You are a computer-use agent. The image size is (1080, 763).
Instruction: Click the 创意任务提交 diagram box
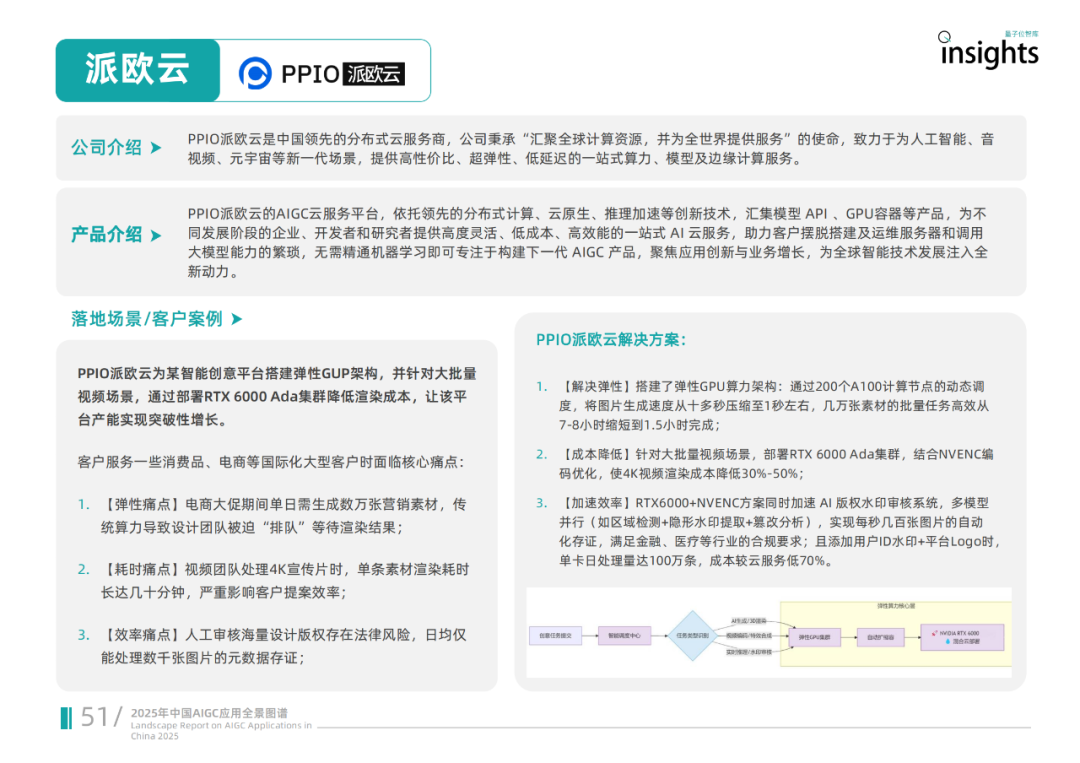(x=555, y=636)
